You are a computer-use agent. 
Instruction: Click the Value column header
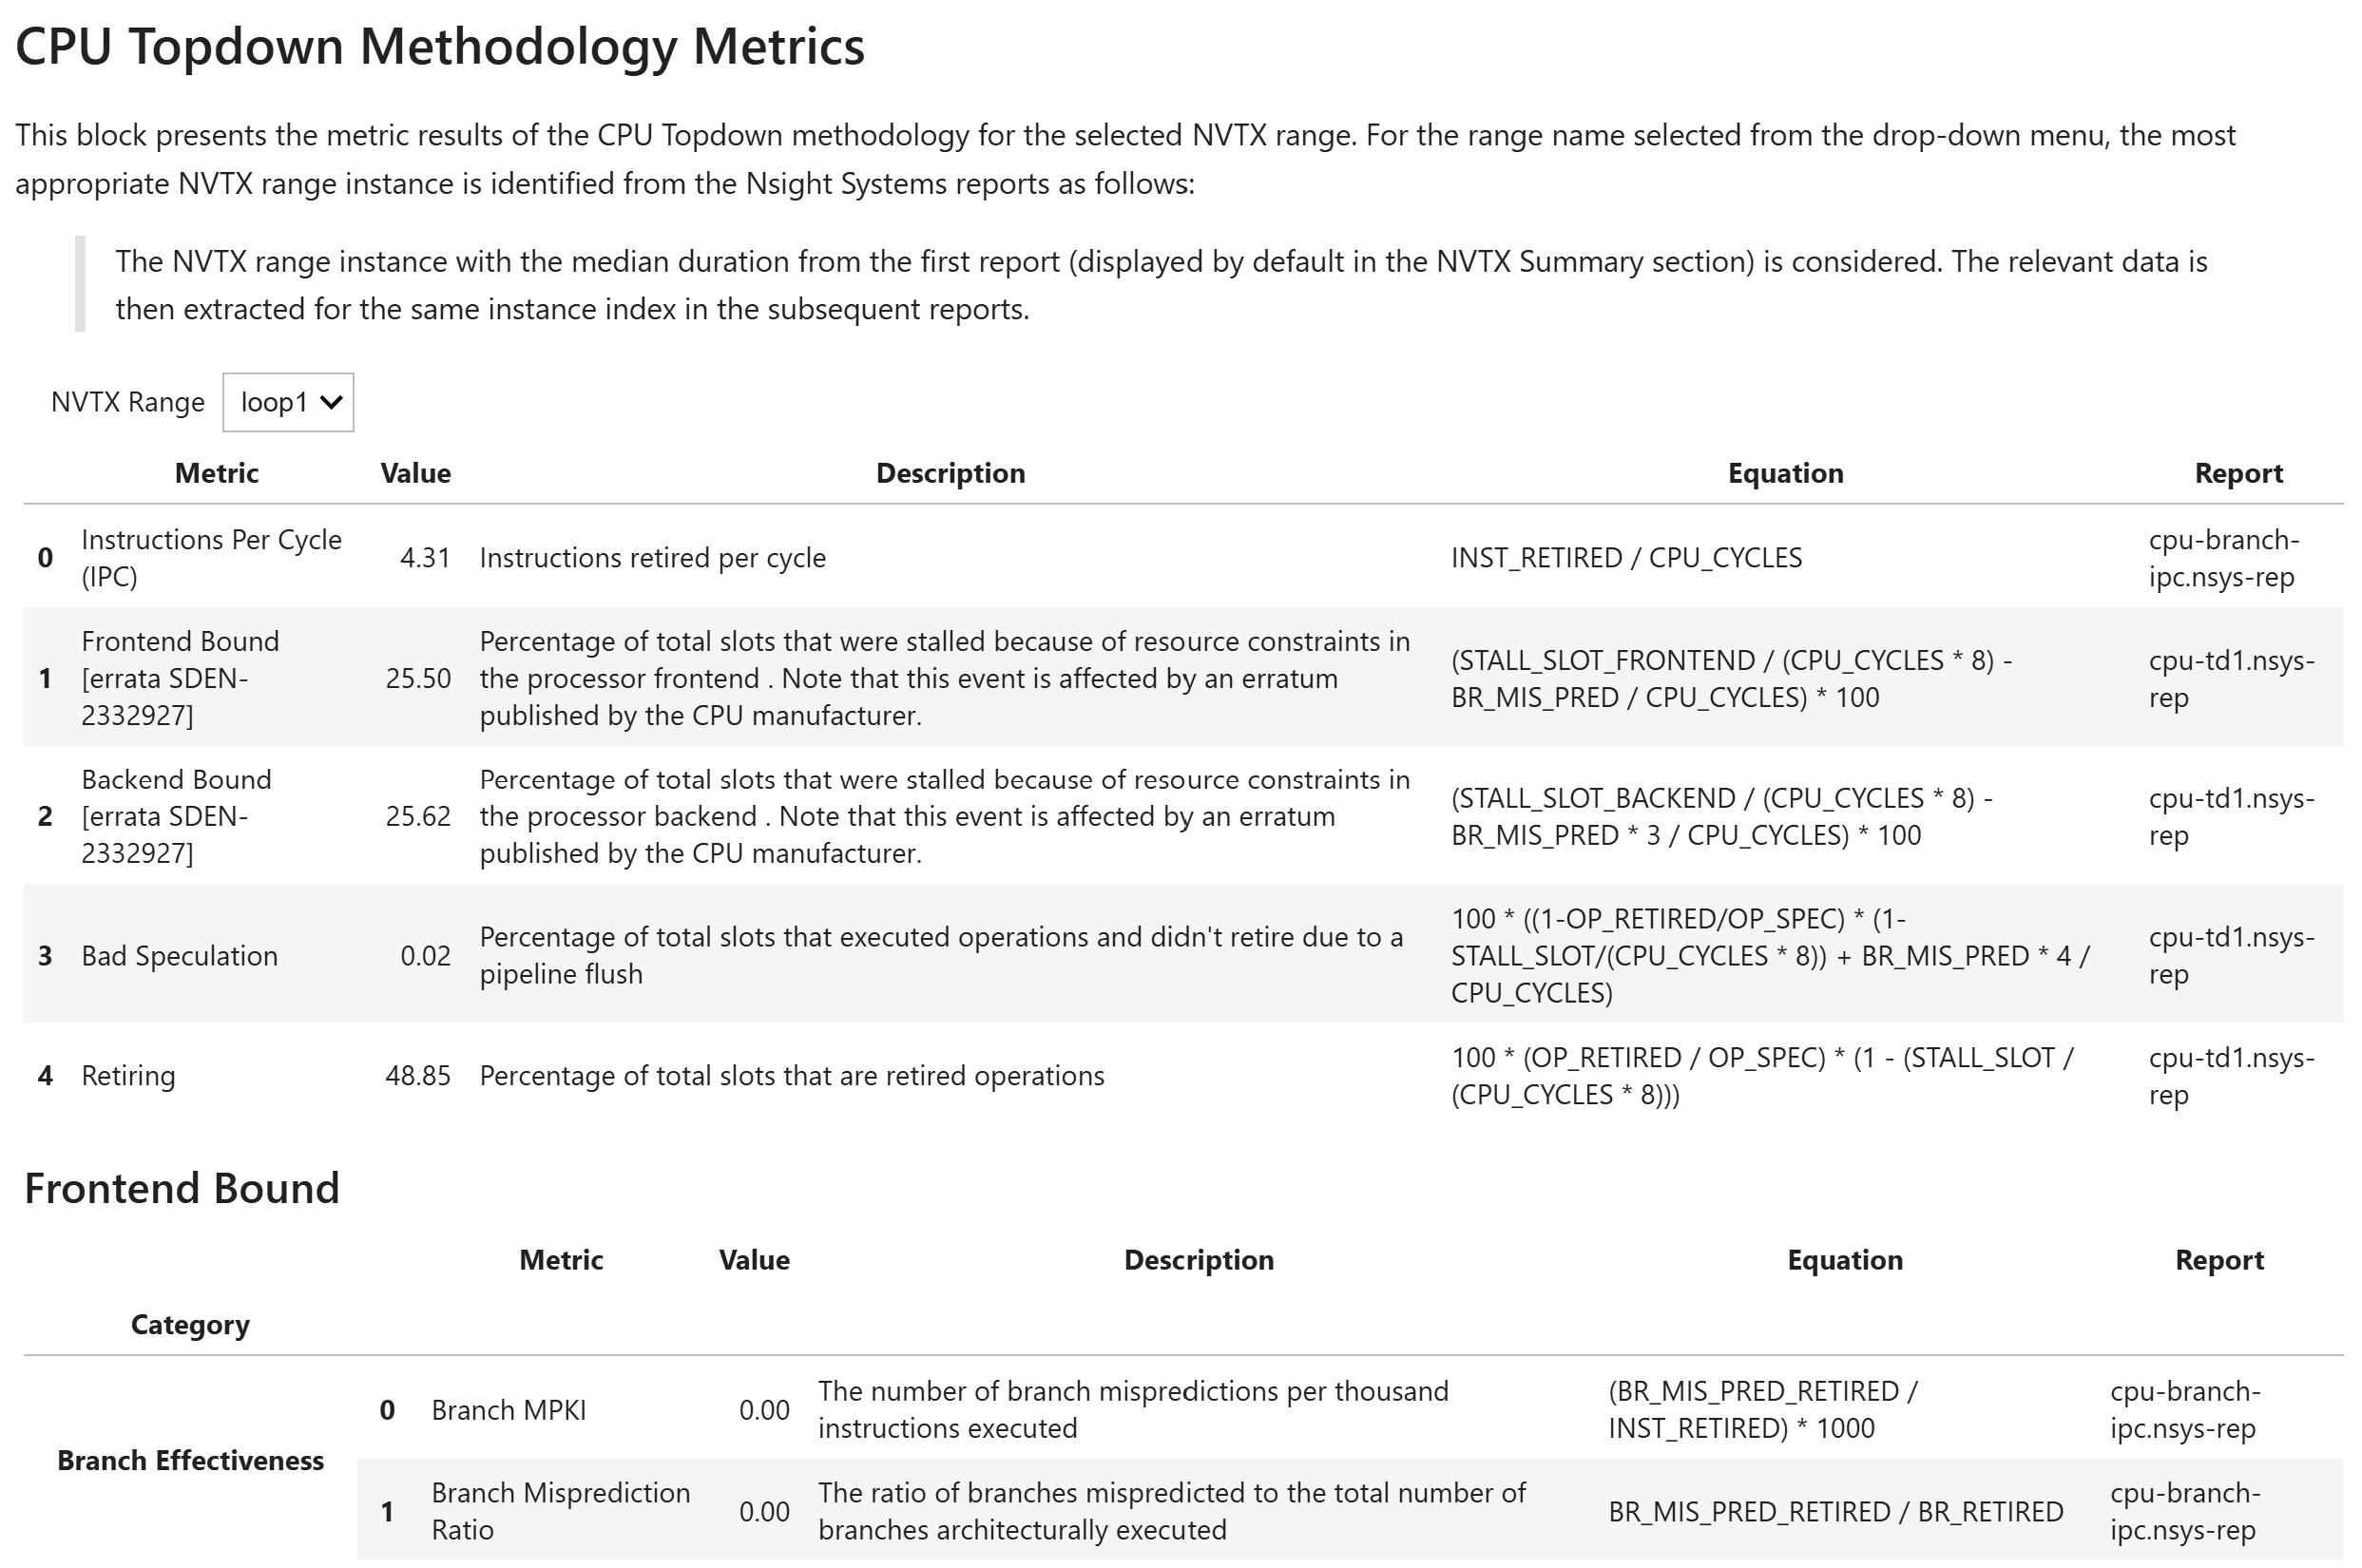tap(414, 472)
